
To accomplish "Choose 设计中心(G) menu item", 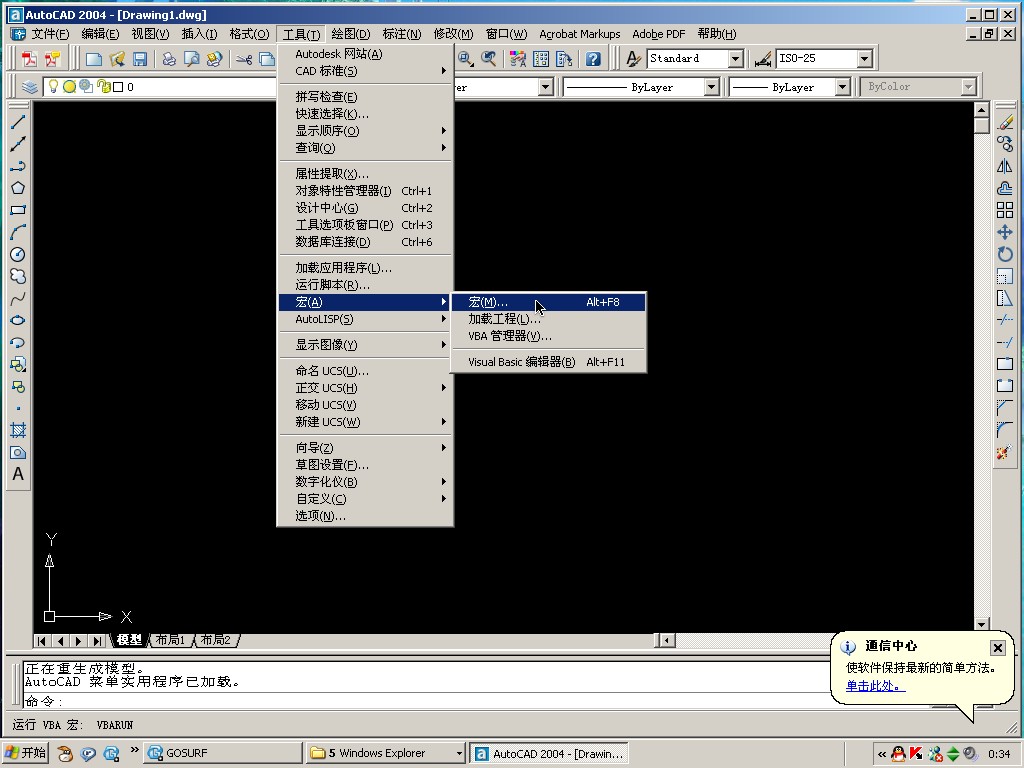I will pyautogui.click(x=366, y=208).
